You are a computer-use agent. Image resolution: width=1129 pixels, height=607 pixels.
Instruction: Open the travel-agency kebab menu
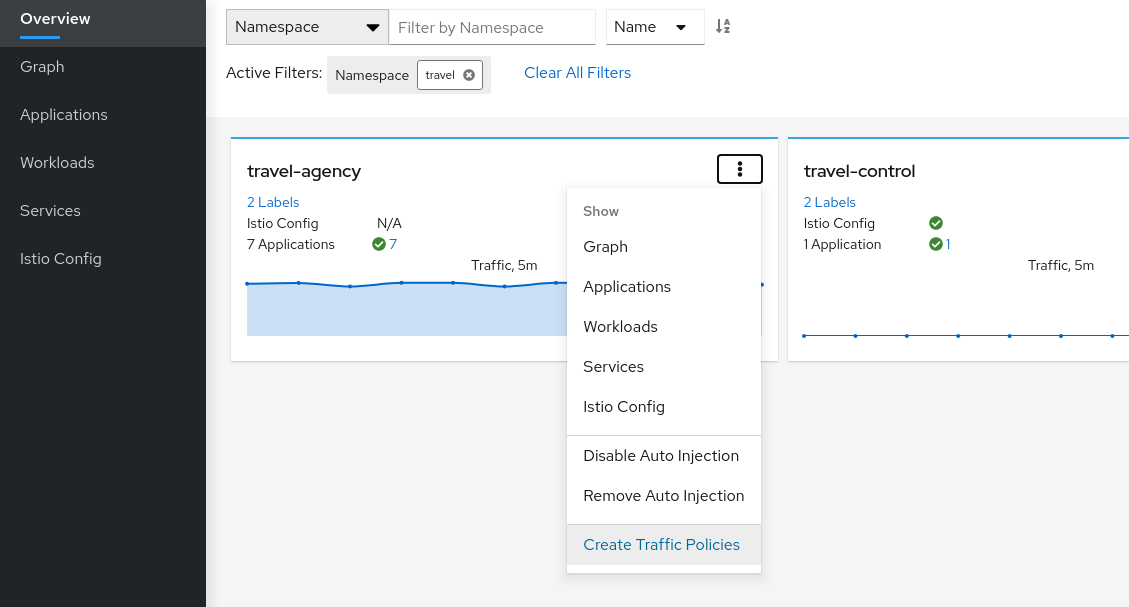[739, 168]
